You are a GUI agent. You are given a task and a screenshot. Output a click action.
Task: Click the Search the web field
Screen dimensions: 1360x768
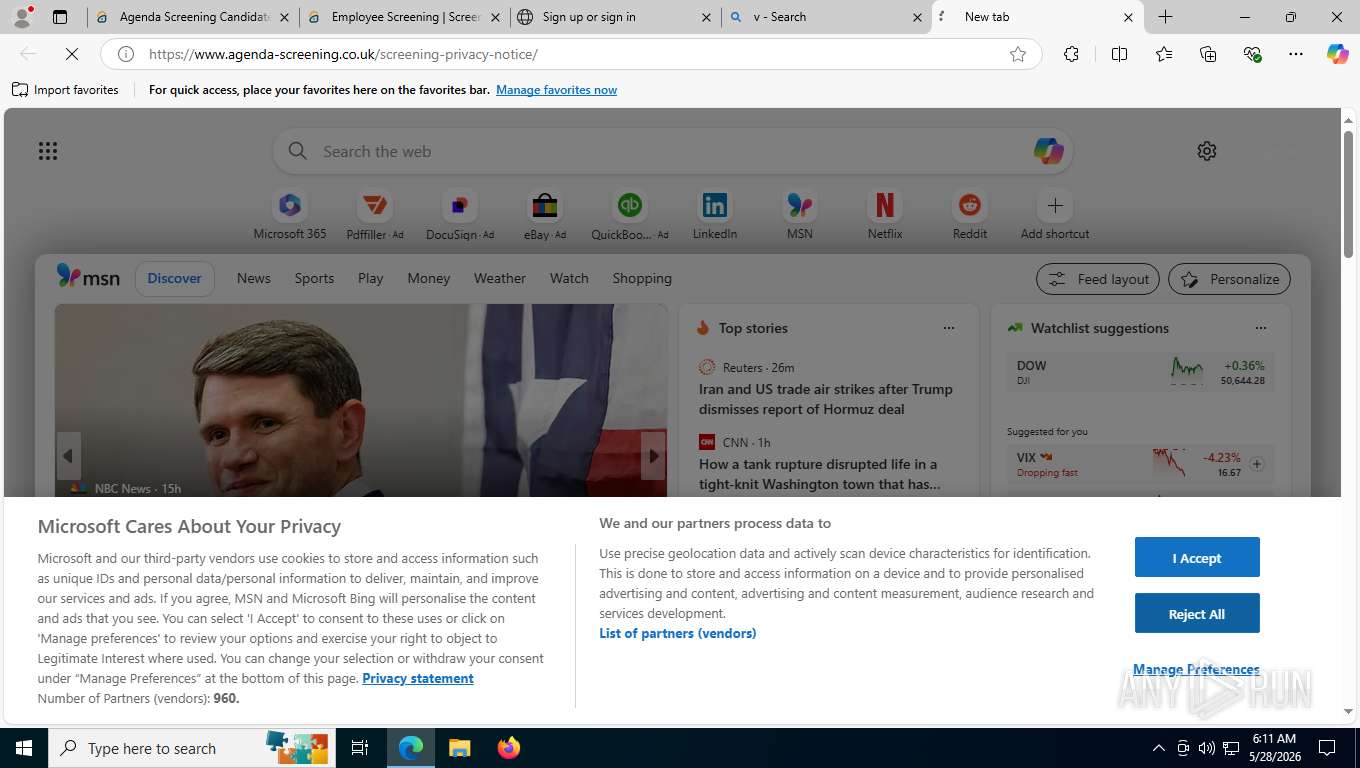pyautogui.click(x=672, y=151)
